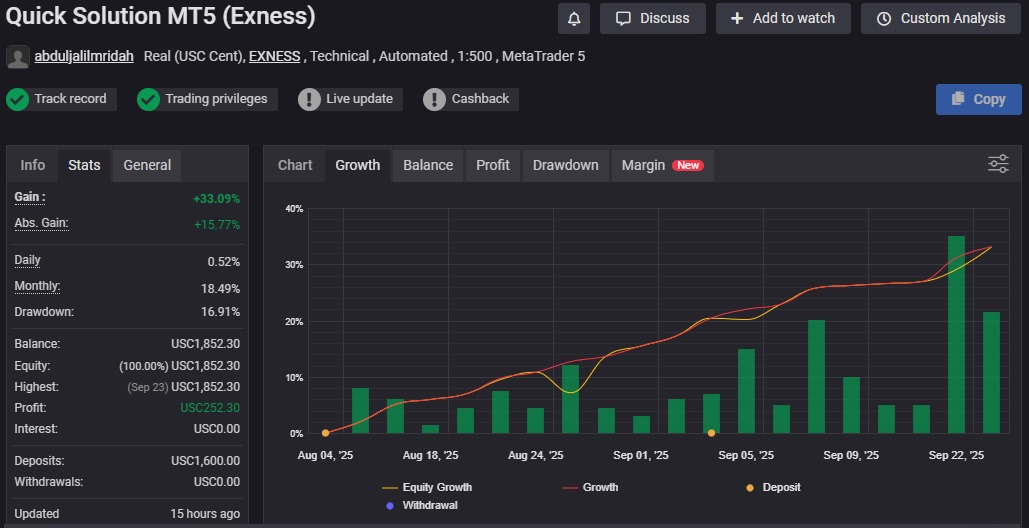The width and height of the screenshot is (1029, 528).
Task: Open the Discuss button
Action: [x=653, y=18]
